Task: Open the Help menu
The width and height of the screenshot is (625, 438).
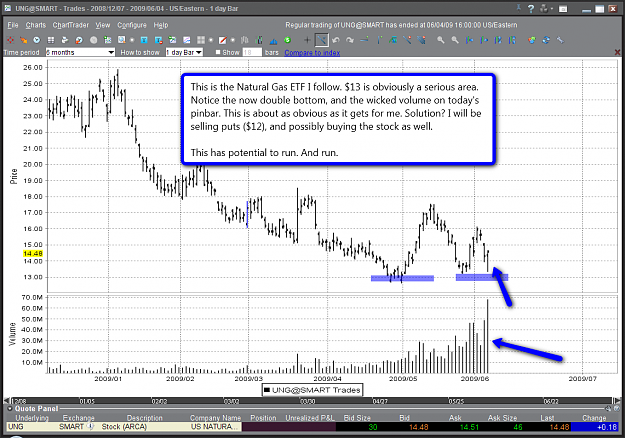Action: point(161,25)
